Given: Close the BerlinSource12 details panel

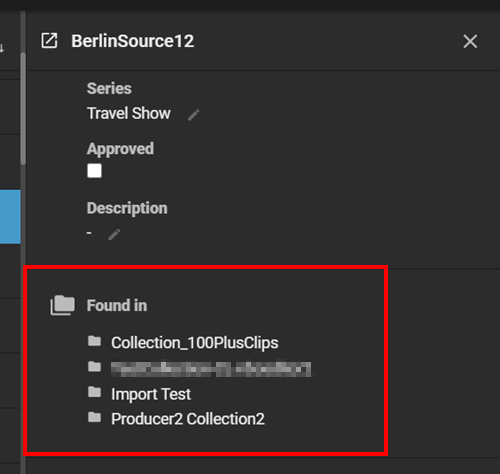Looking at the screenshot, I should point(470,41).
